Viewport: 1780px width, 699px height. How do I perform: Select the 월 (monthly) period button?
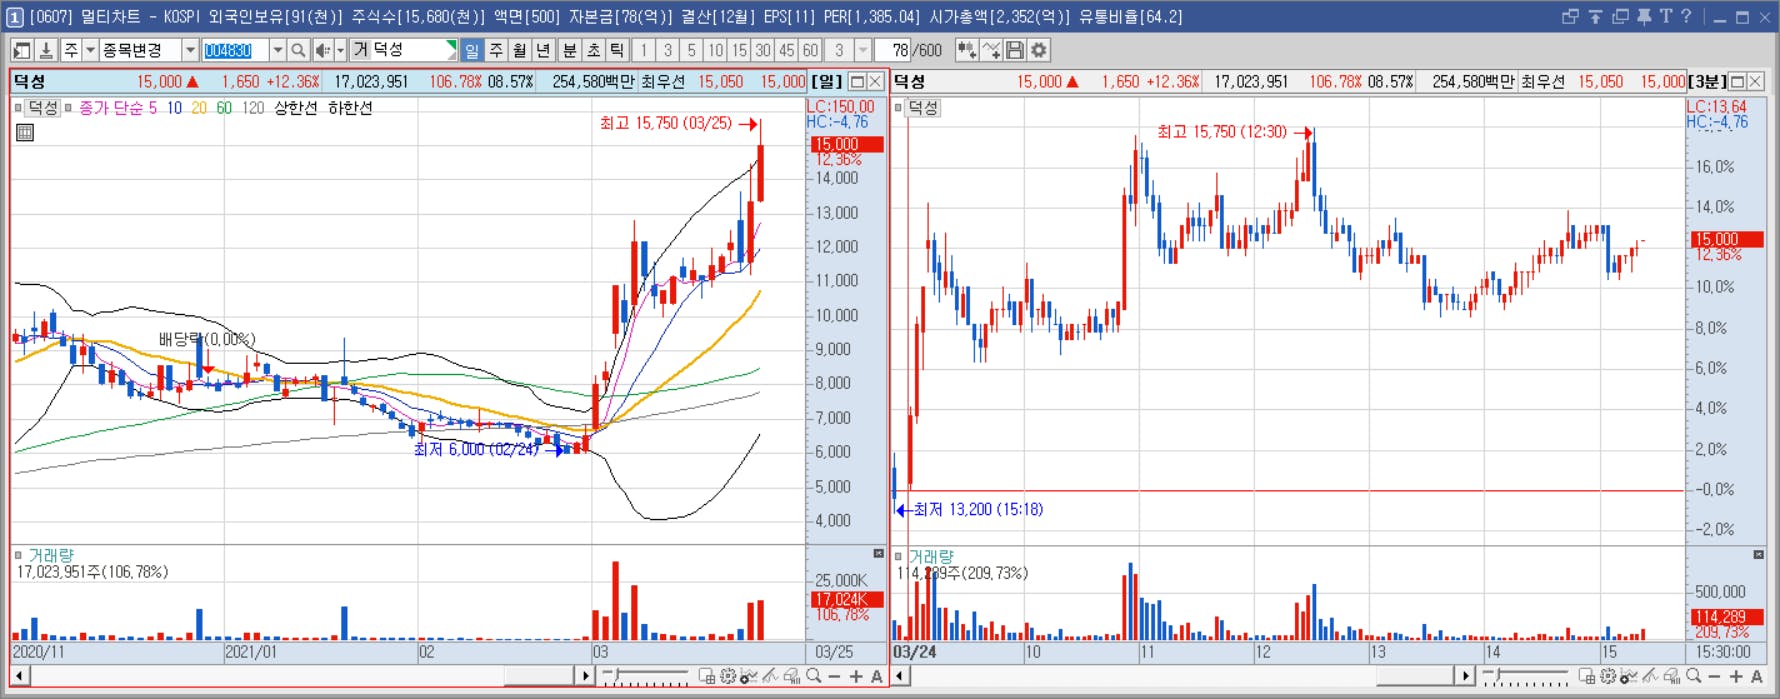(x=520, y=50)
